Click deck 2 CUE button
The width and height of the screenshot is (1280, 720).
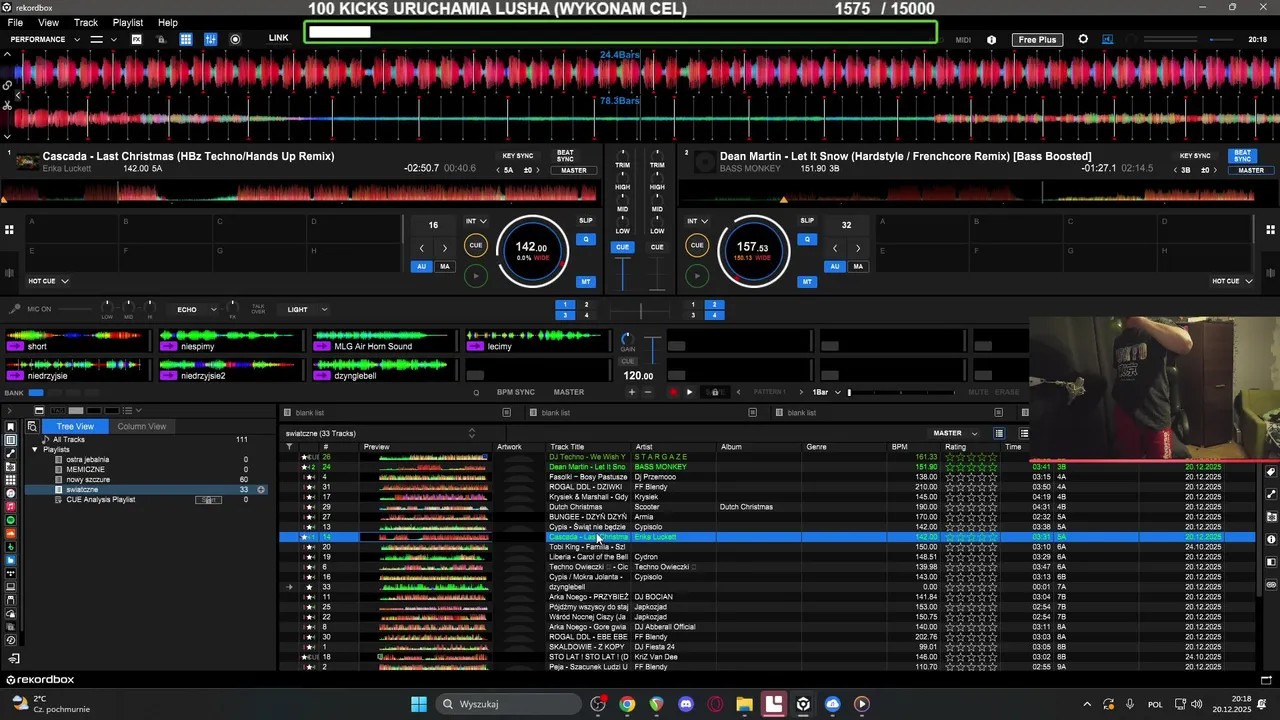(x=697, y=245)
